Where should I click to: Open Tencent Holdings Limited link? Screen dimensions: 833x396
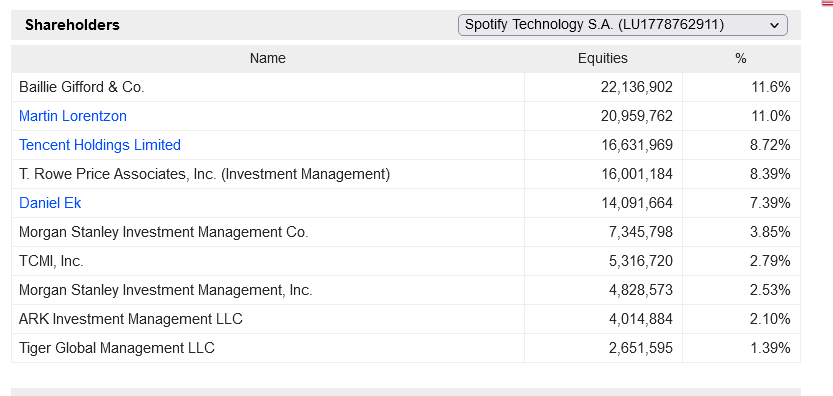pos(100,145)
